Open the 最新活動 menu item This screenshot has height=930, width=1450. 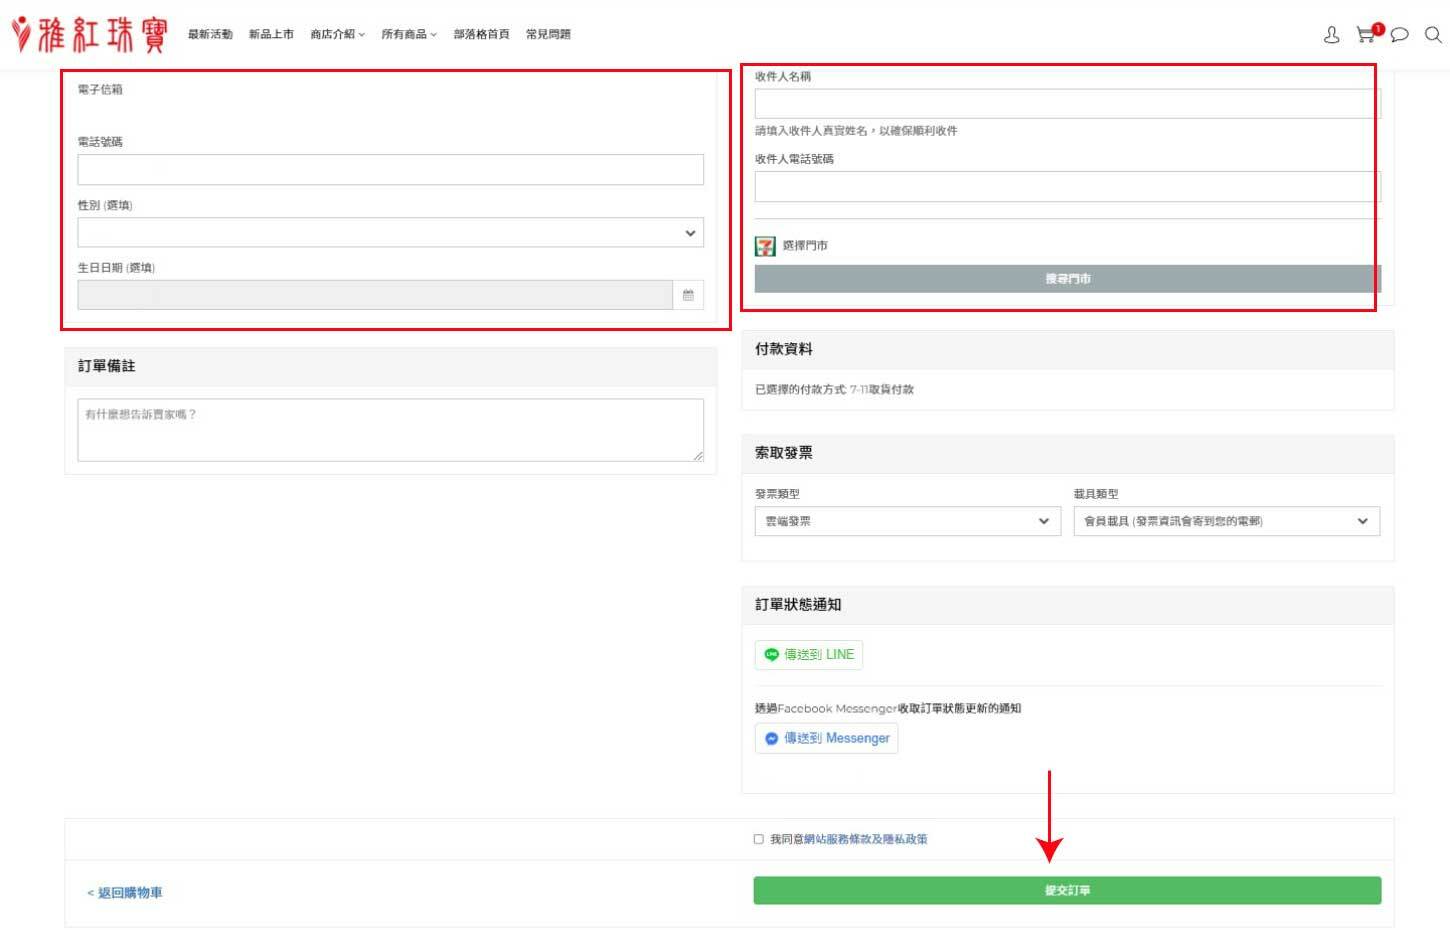[x=209, y=33]
